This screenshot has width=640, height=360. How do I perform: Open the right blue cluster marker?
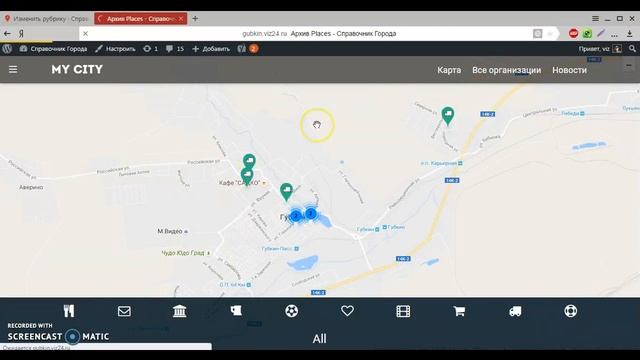311,213
